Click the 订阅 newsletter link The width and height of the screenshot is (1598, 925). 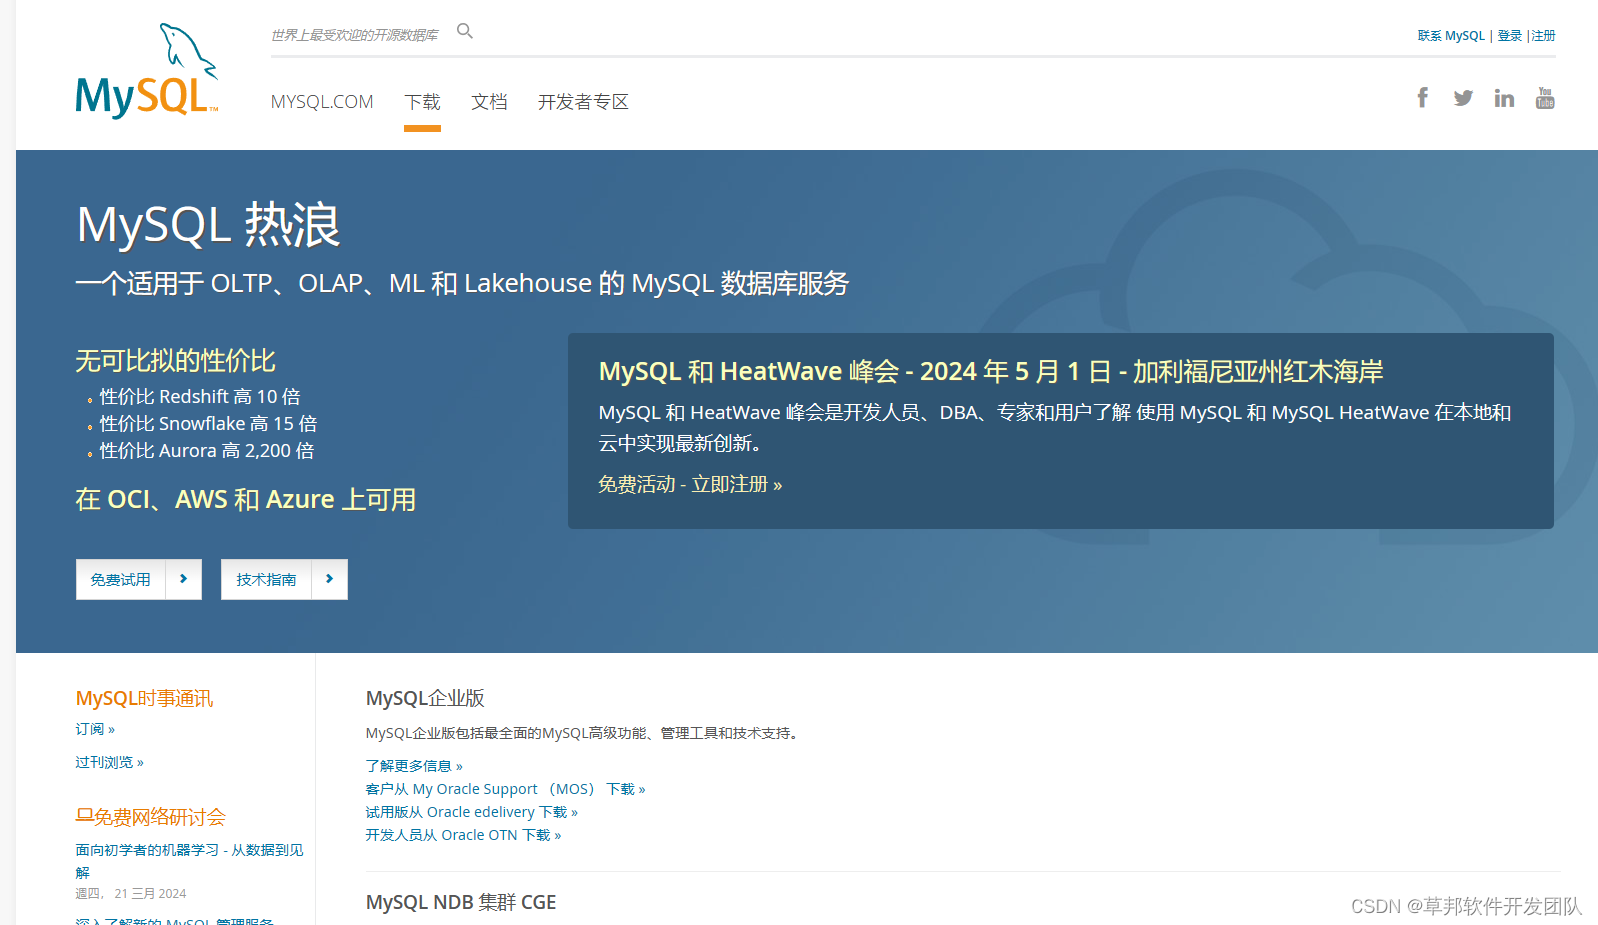95,729
